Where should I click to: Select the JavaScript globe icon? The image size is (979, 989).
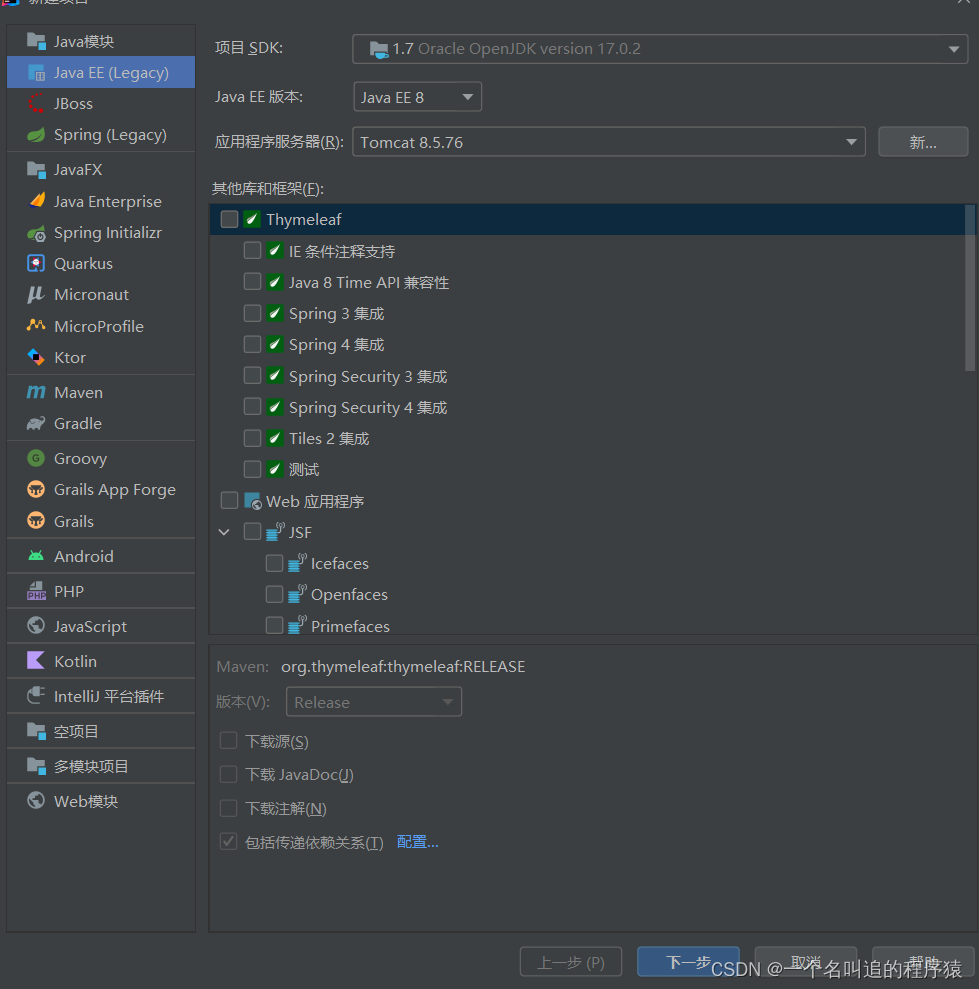[x=36, y=626]
